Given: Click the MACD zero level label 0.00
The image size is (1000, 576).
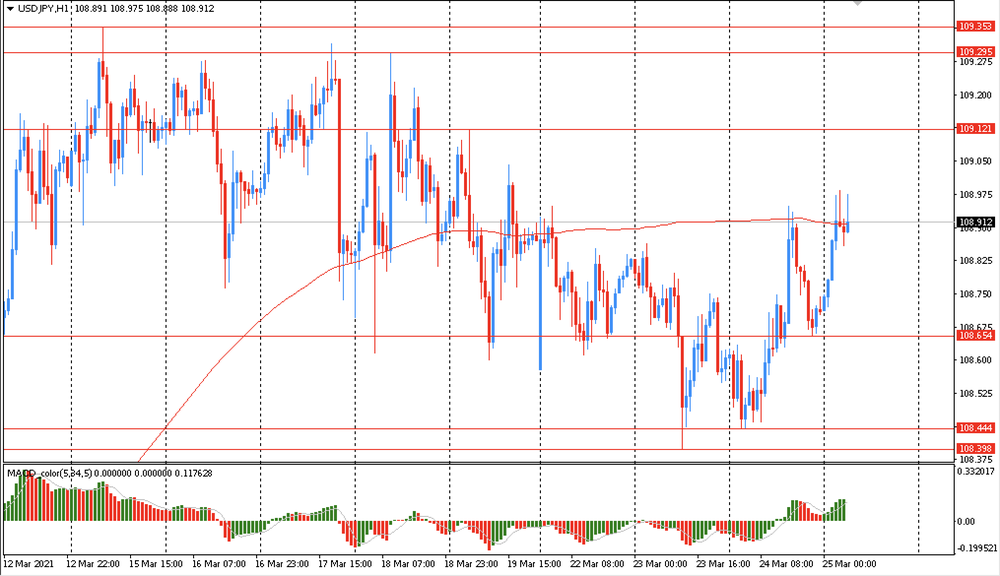Looking at the screenshot, I should pyautogui.click(x=966, y=522).
